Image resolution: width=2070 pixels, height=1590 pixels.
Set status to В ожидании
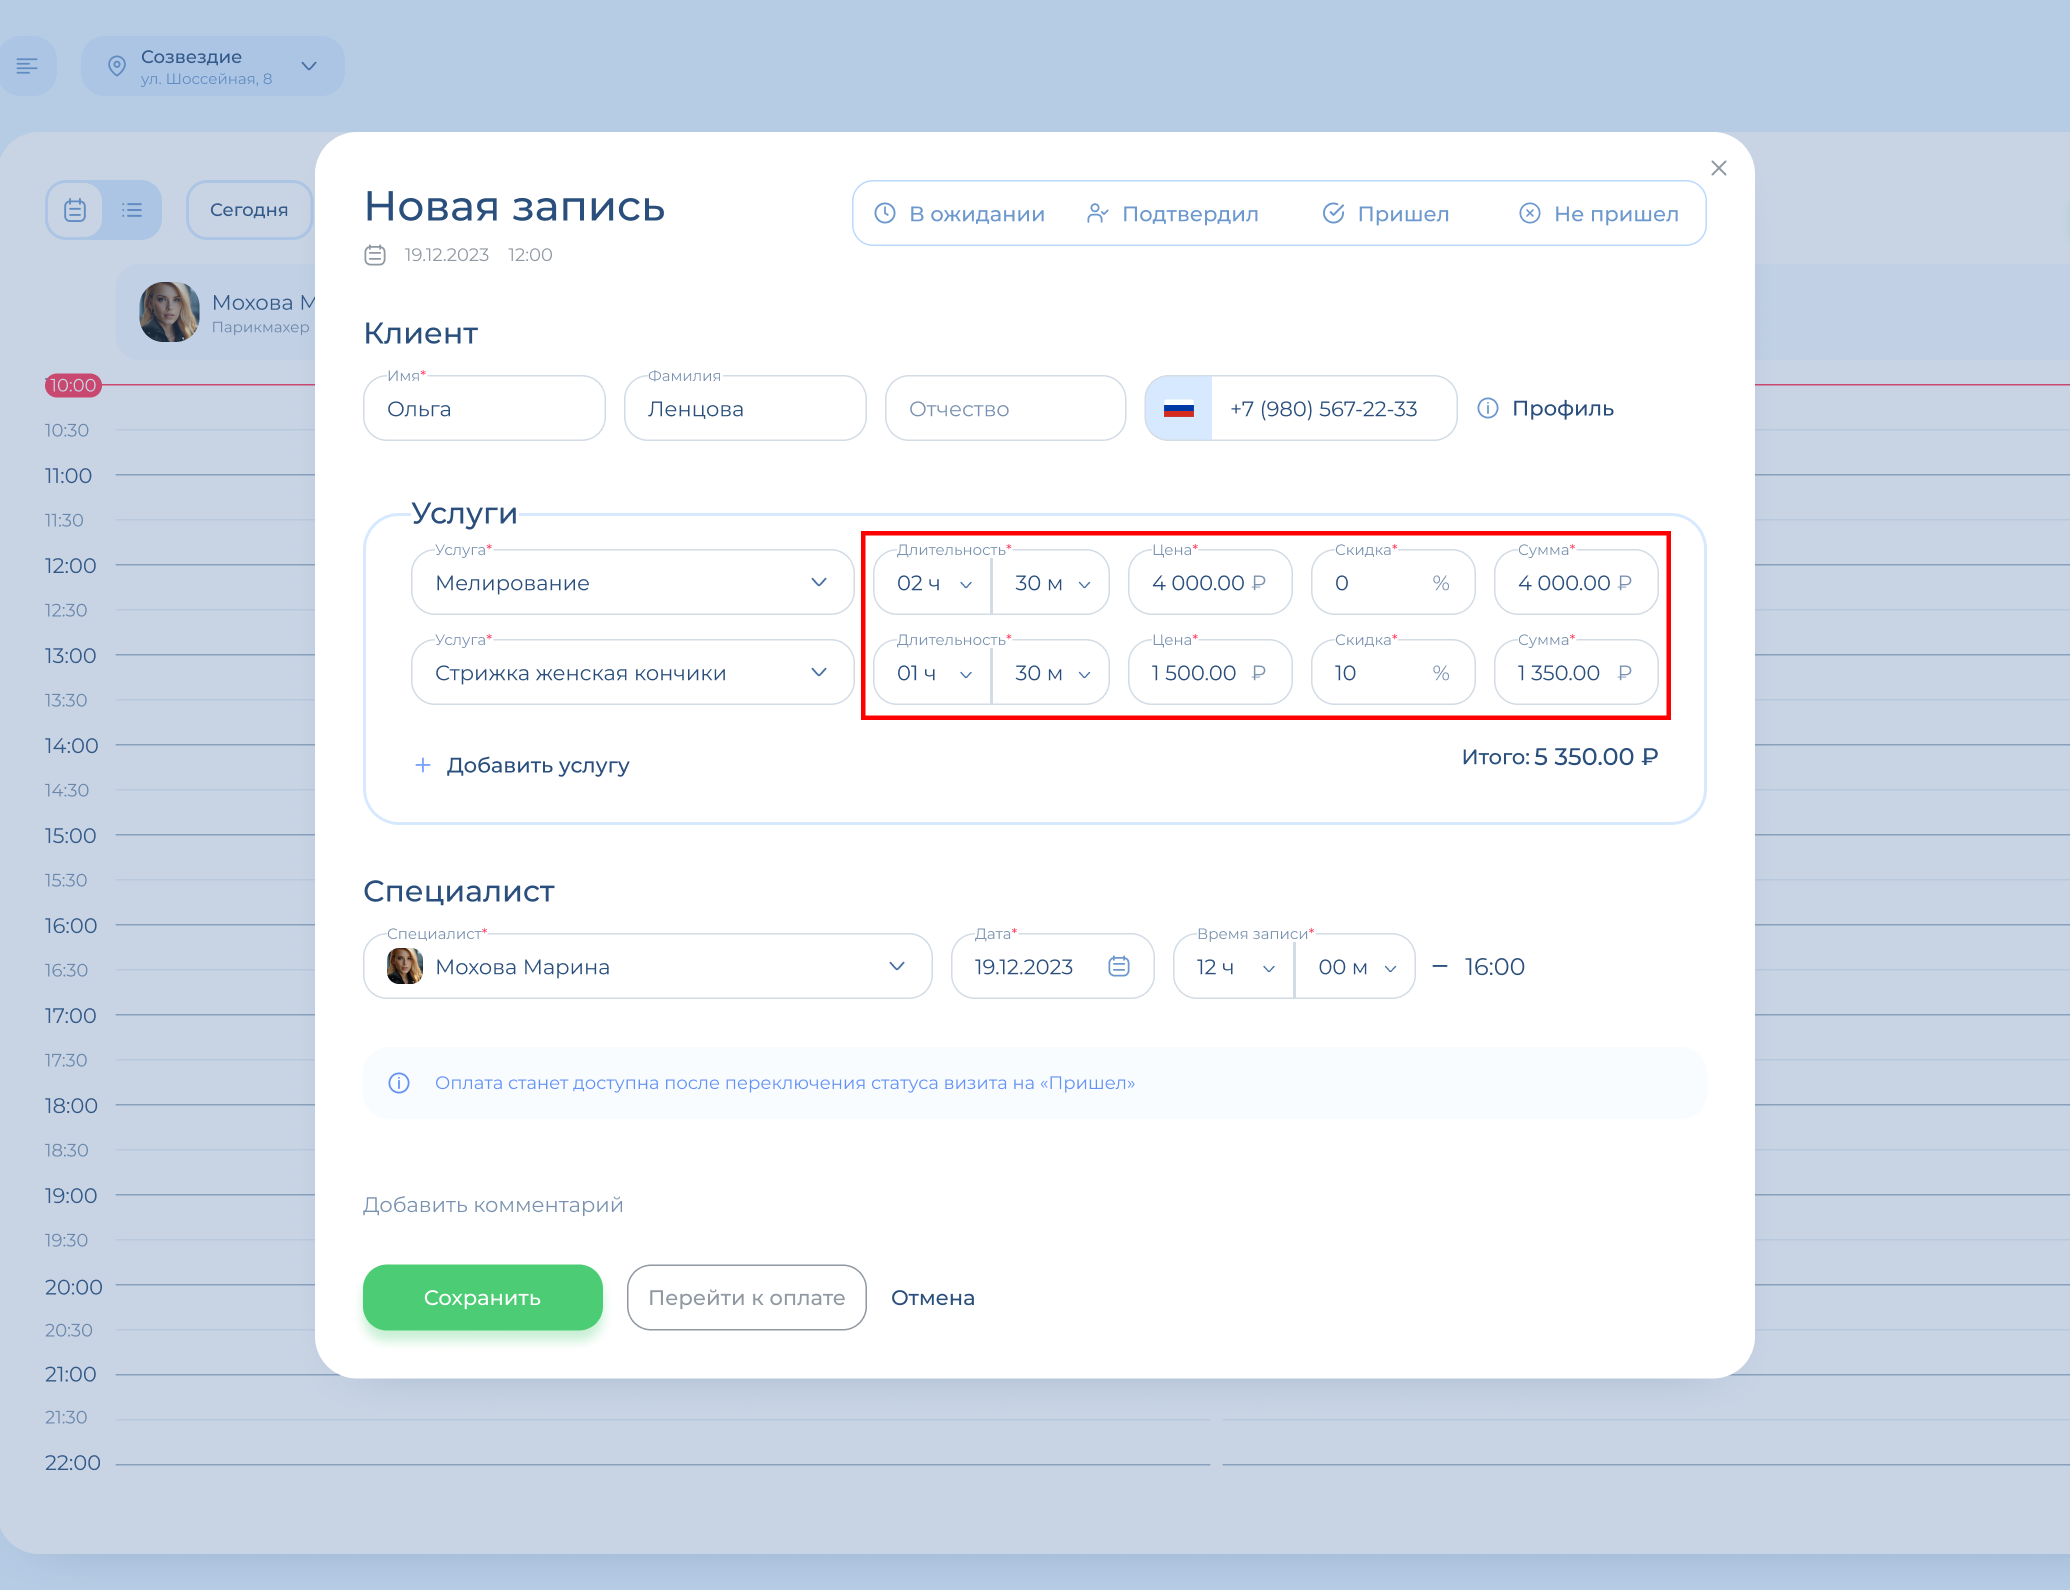[960, 213]
